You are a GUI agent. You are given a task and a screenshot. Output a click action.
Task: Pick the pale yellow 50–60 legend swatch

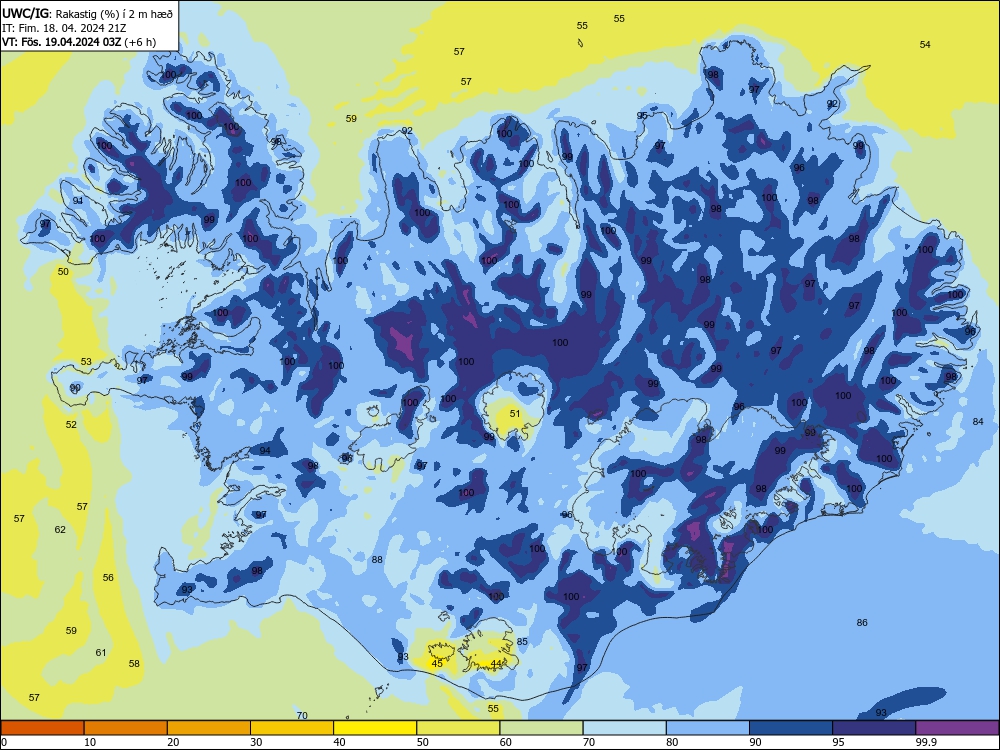[x=459, y=728]
